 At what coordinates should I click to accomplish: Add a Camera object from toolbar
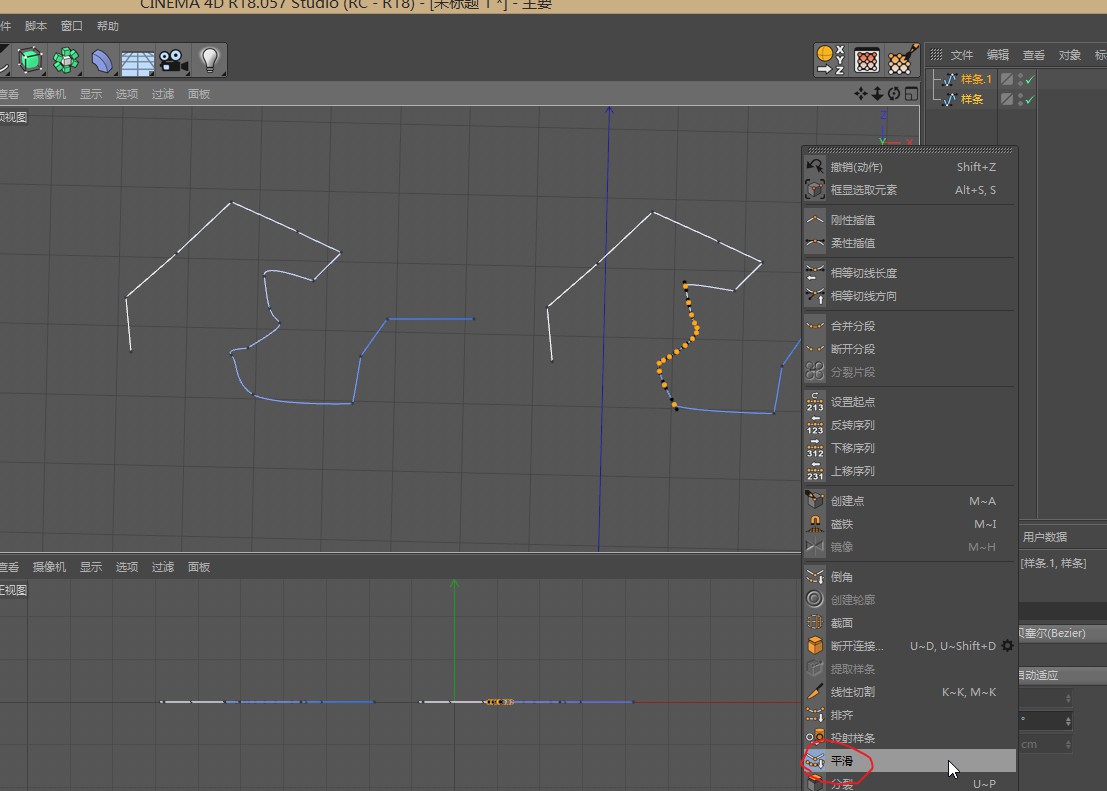tap(173, 61)
